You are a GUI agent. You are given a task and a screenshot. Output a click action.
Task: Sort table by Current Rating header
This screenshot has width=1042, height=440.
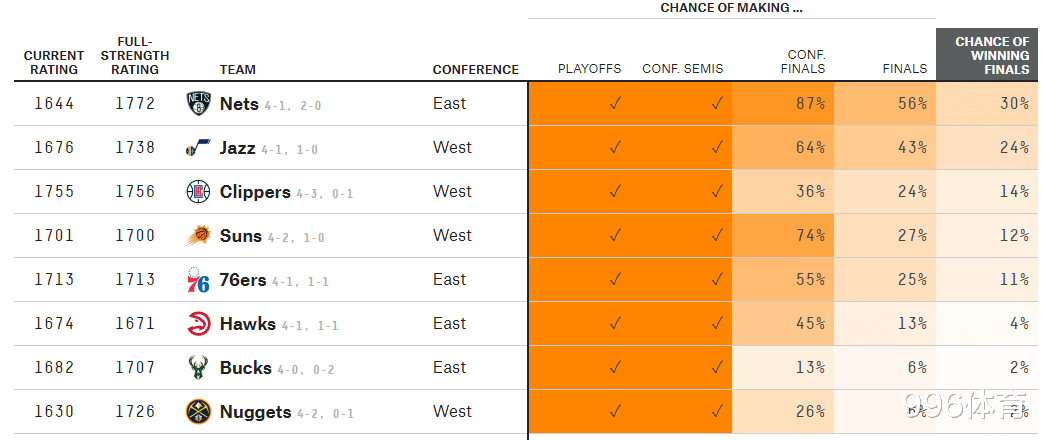pos(54,62)
